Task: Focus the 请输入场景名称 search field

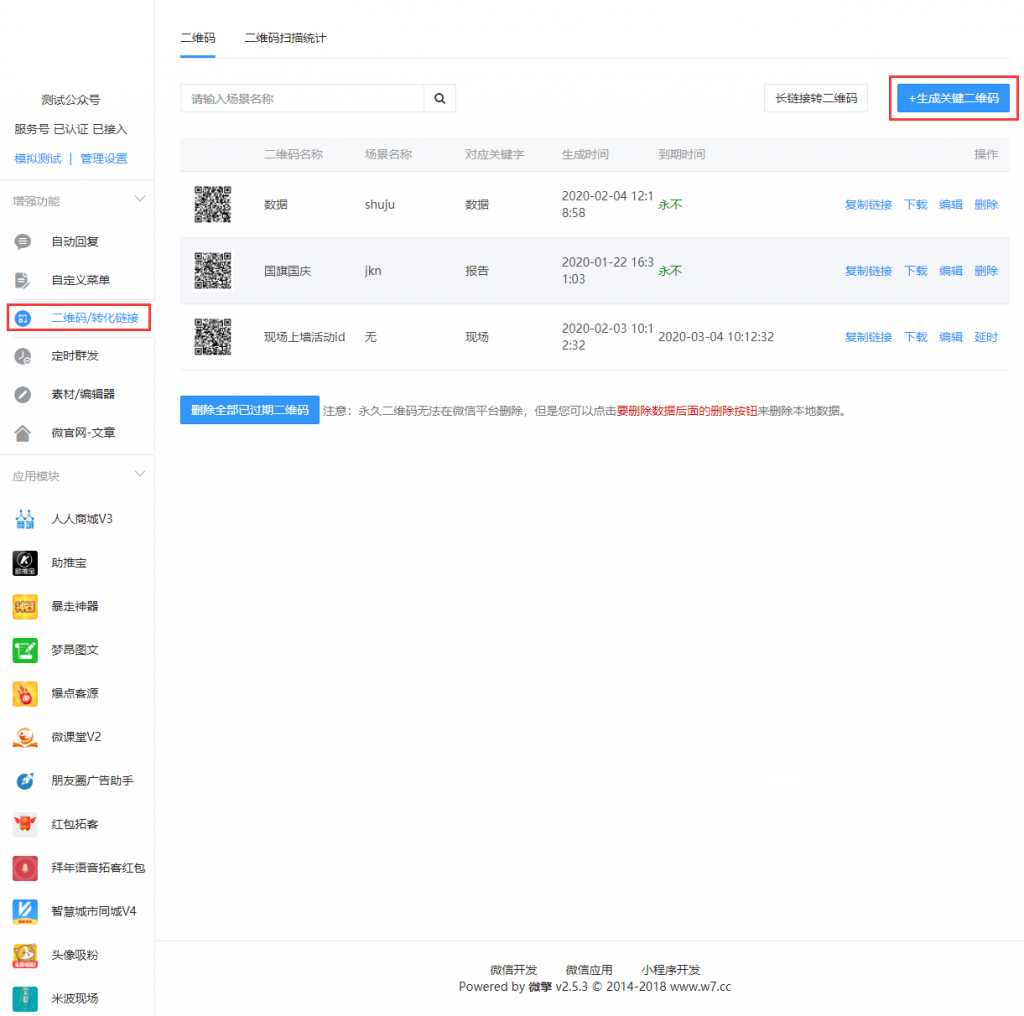Action: coord(302,99)
